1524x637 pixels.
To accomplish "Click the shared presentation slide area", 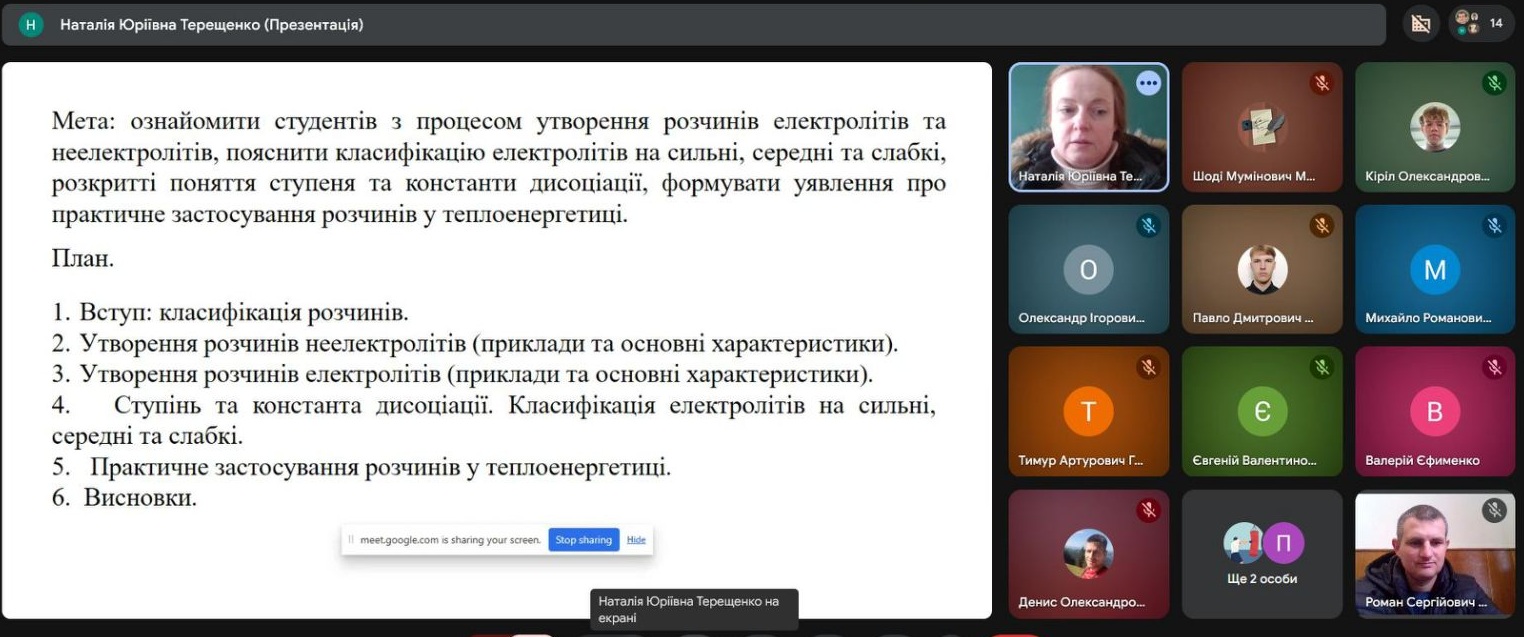I will (497, 340).
